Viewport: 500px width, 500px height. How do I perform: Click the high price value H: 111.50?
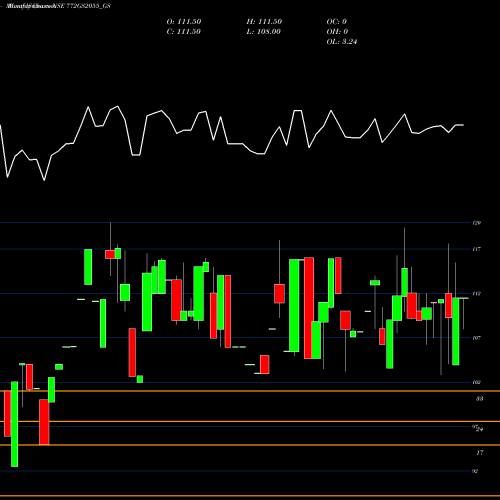264,22
